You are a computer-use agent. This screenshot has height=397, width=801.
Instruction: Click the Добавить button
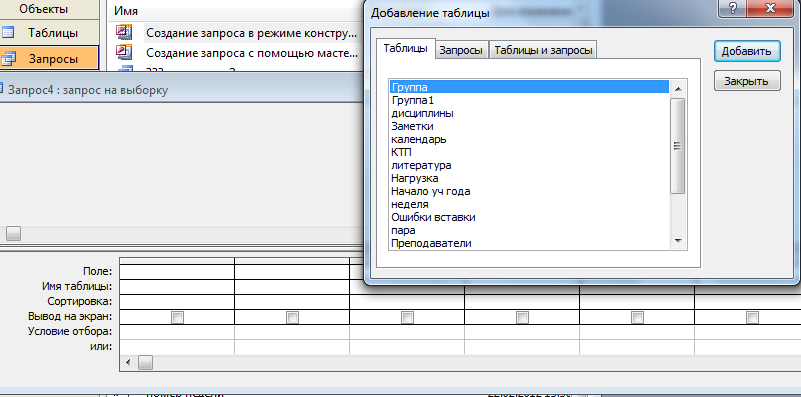click(747, 52)
